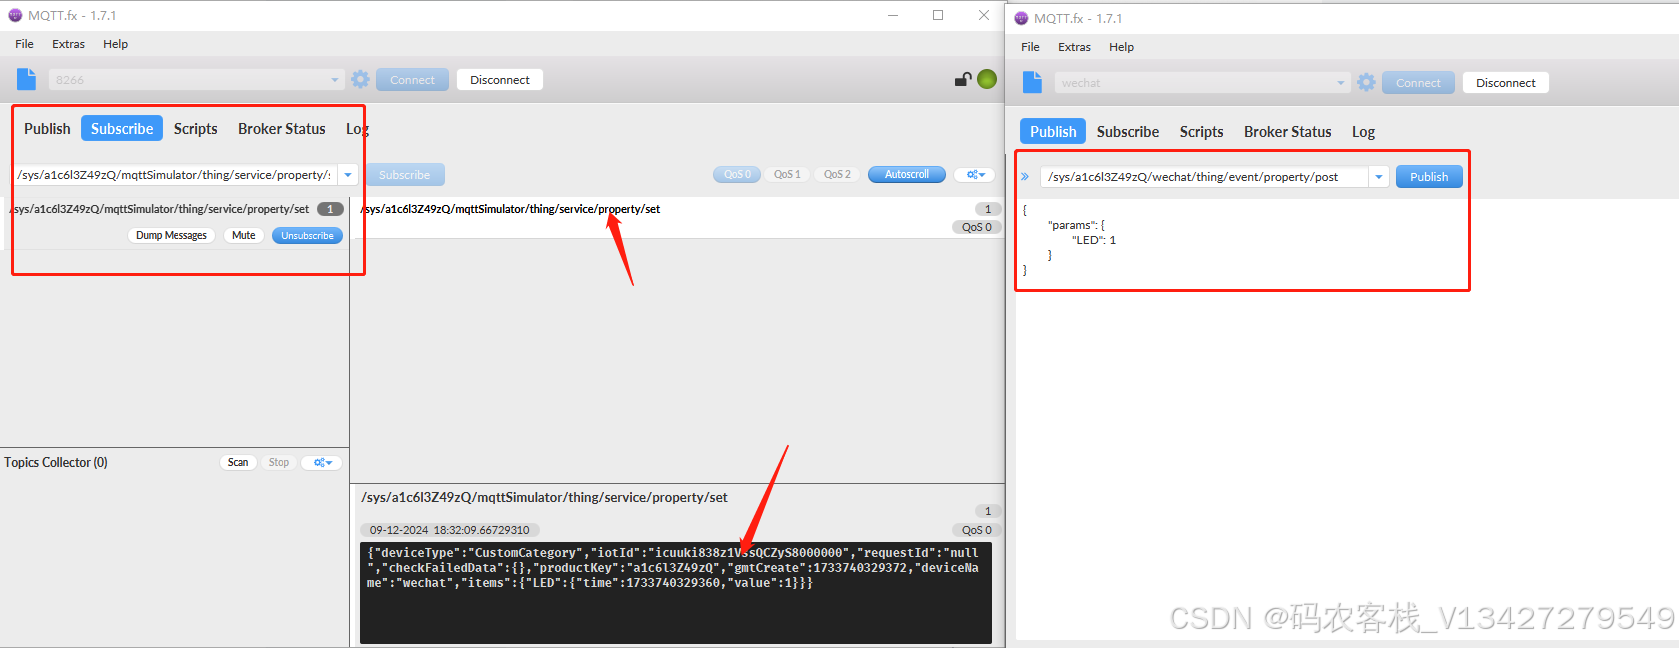
Task: Click the open padlock icon in left window
Action: coord(962,80)
